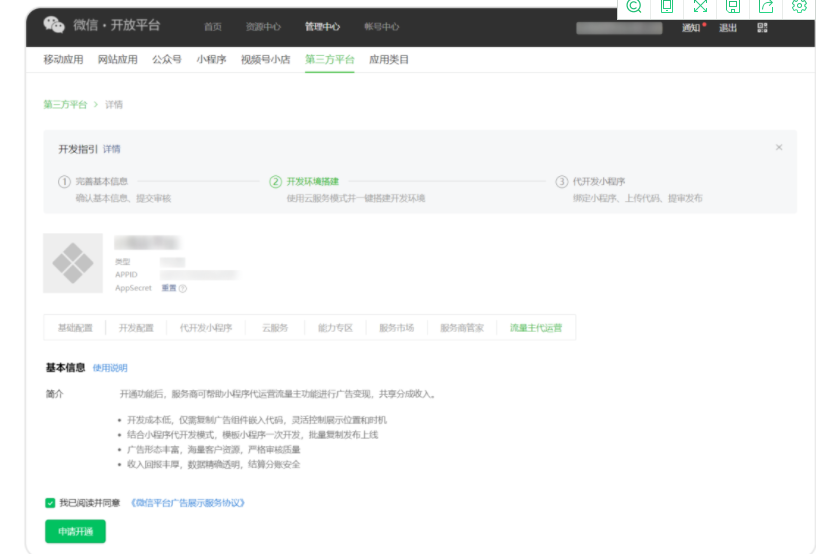Viewport: 820px width, 554px height.
Task: Click the magnifier icon with letter C
Action: pos(634,6)
